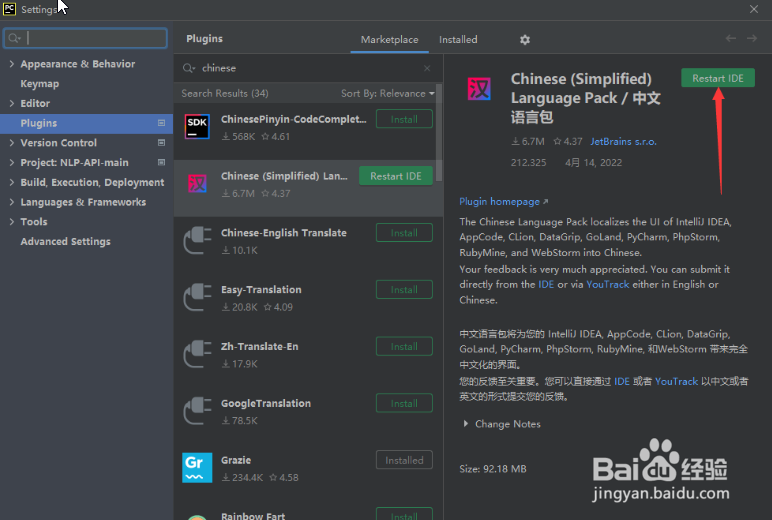Open the JetBrains s.r.o. vendor link
Viewport: 772px width, 520px height.
[x=623, y=141]
